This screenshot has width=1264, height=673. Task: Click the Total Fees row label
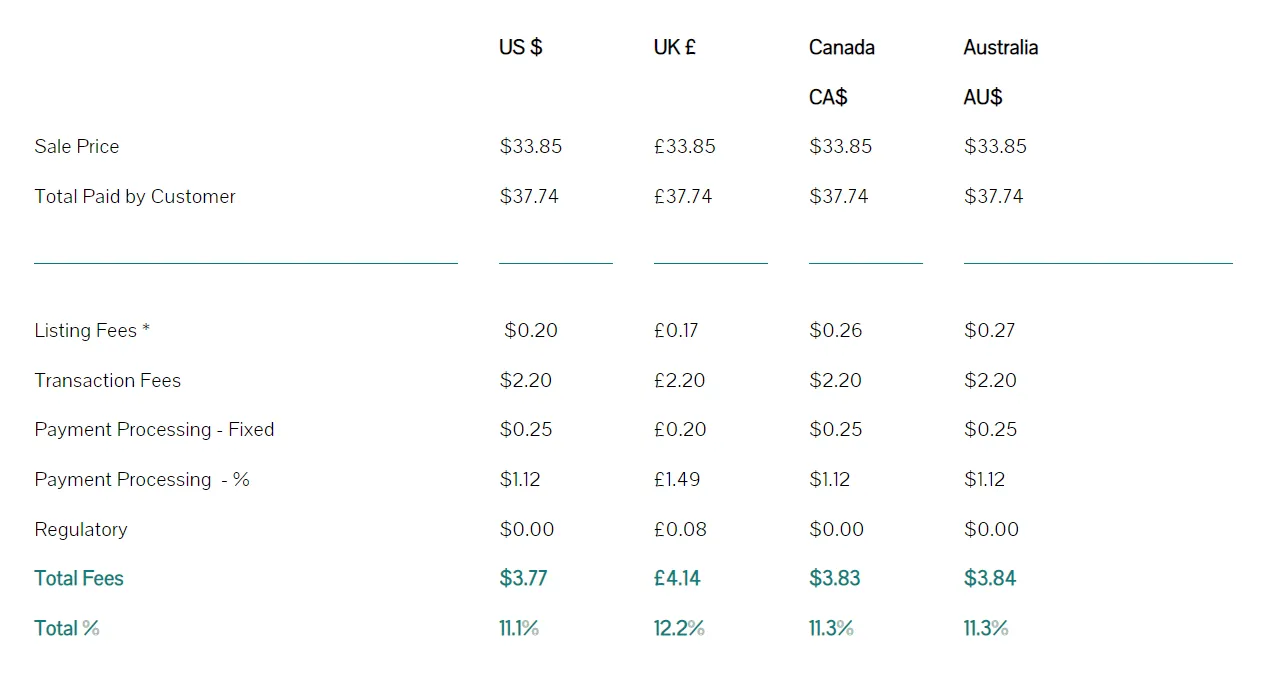(79, 578)
